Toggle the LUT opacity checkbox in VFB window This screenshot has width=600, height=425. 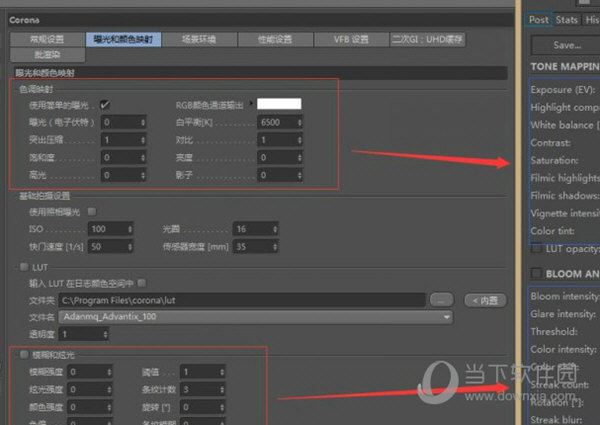536,249
